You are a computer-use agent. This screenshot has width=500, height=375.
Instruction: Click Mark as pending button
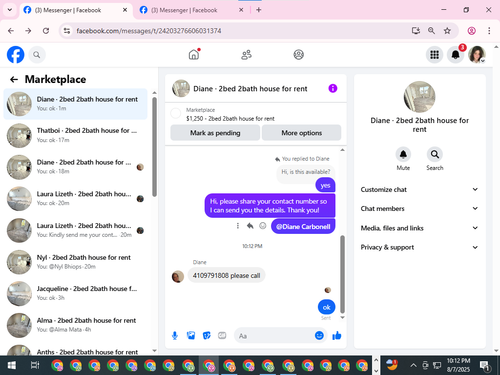(215, 133)
